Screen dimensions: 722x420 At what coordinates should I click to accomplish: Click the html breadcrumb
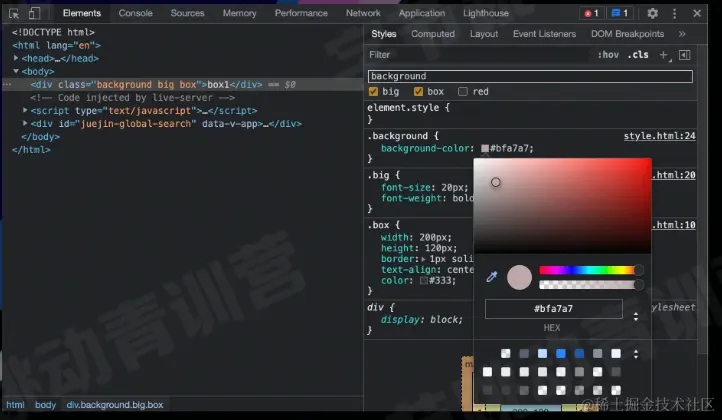15,405
